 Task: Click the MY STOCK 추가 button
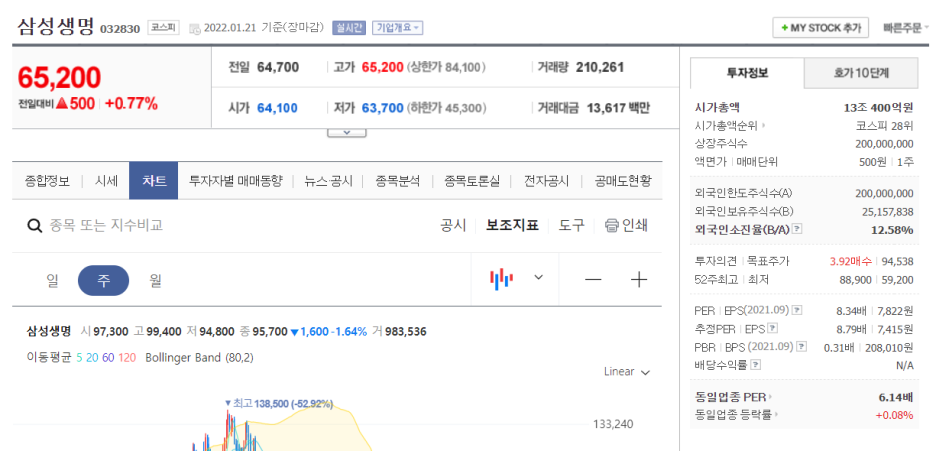click(821, 28)
